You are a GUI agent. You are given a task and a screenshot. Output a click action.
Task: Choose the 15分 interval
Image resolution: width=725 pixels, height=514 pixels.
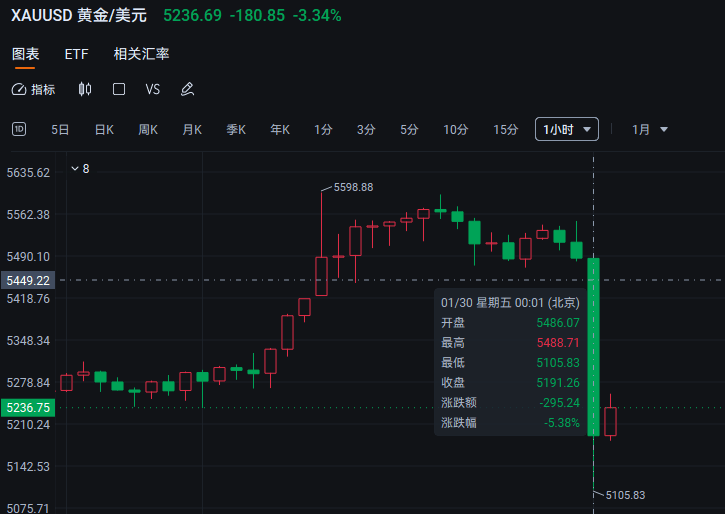coord(506,129)
